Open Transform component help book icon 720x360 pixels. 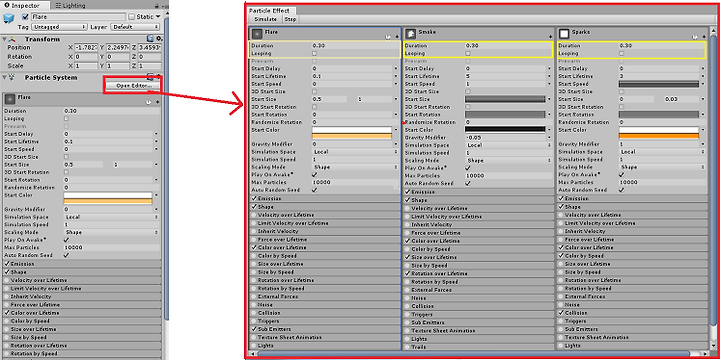pyautogui.click(x=150, y=39)
